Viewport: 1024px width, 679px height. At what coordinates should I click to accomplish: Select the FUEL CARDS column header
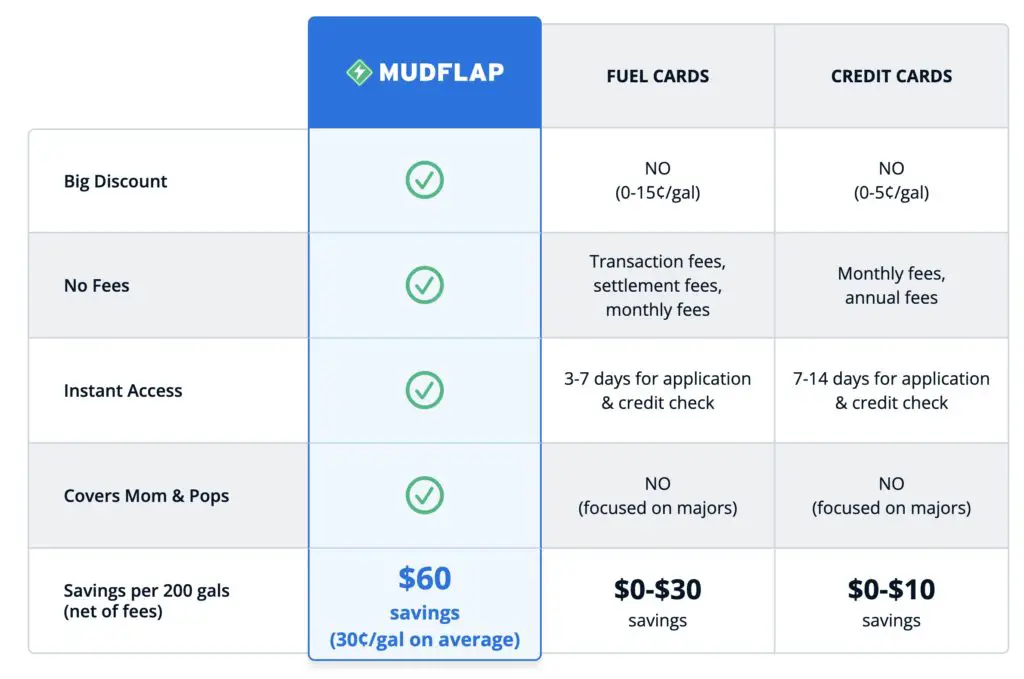pos(658,76)
